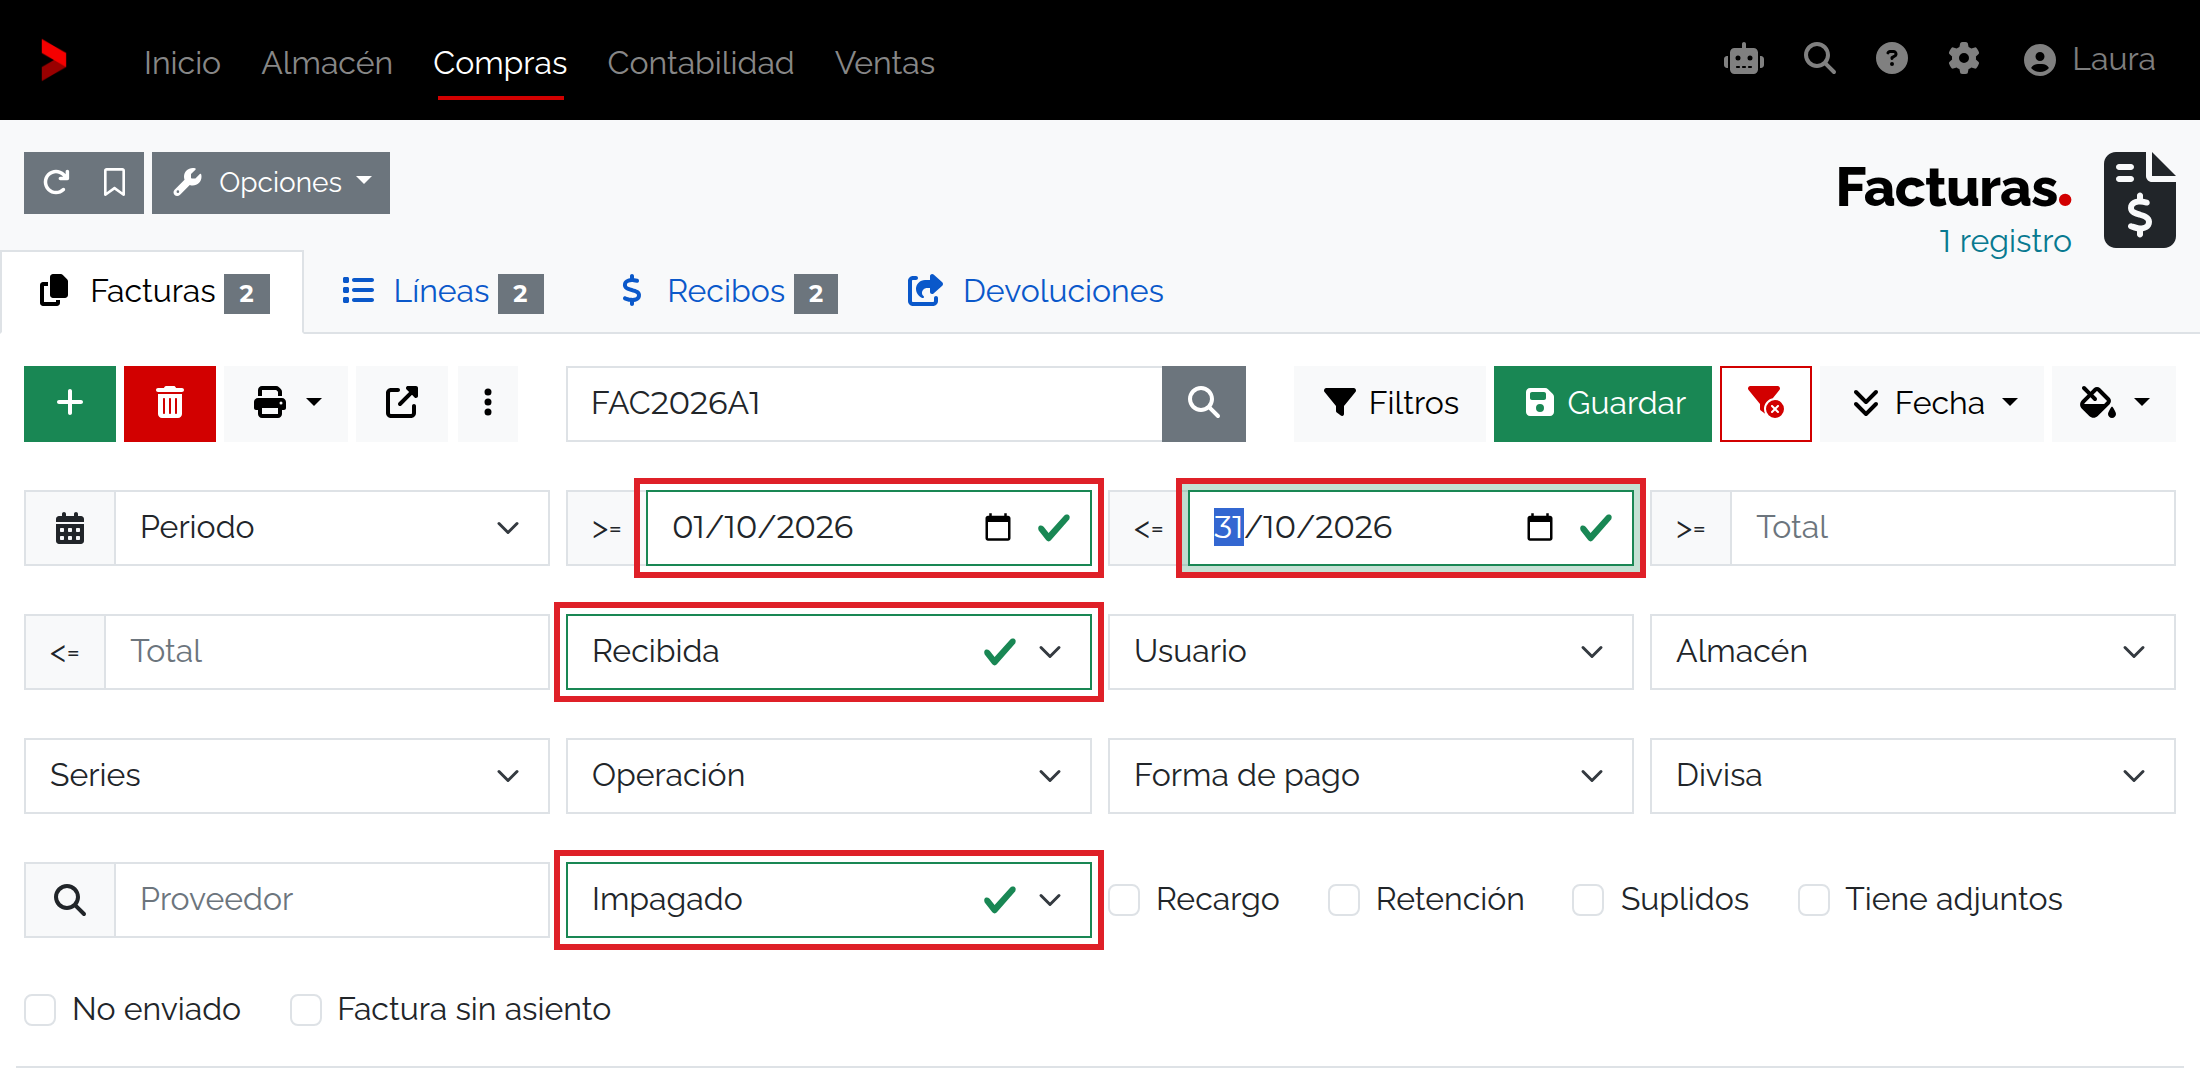Open the paint bucket color dropdown
Viewport: 2200px width, 1092px height.
coord(2114,404)
